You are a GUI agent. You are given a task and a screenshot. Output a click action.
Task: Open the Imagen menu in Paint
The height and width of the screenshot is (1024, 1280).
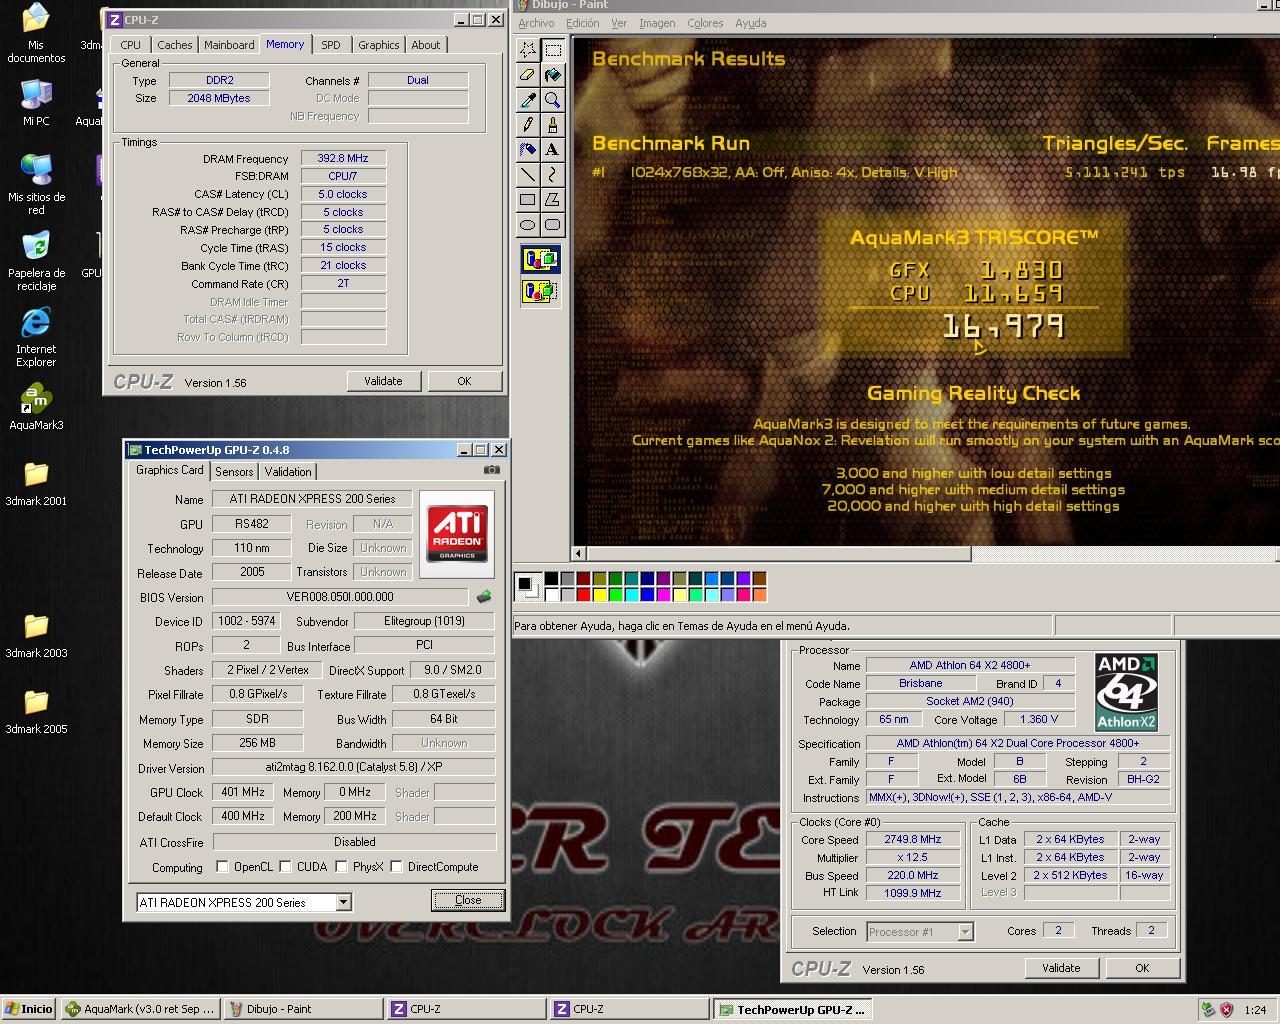[657, 23]
